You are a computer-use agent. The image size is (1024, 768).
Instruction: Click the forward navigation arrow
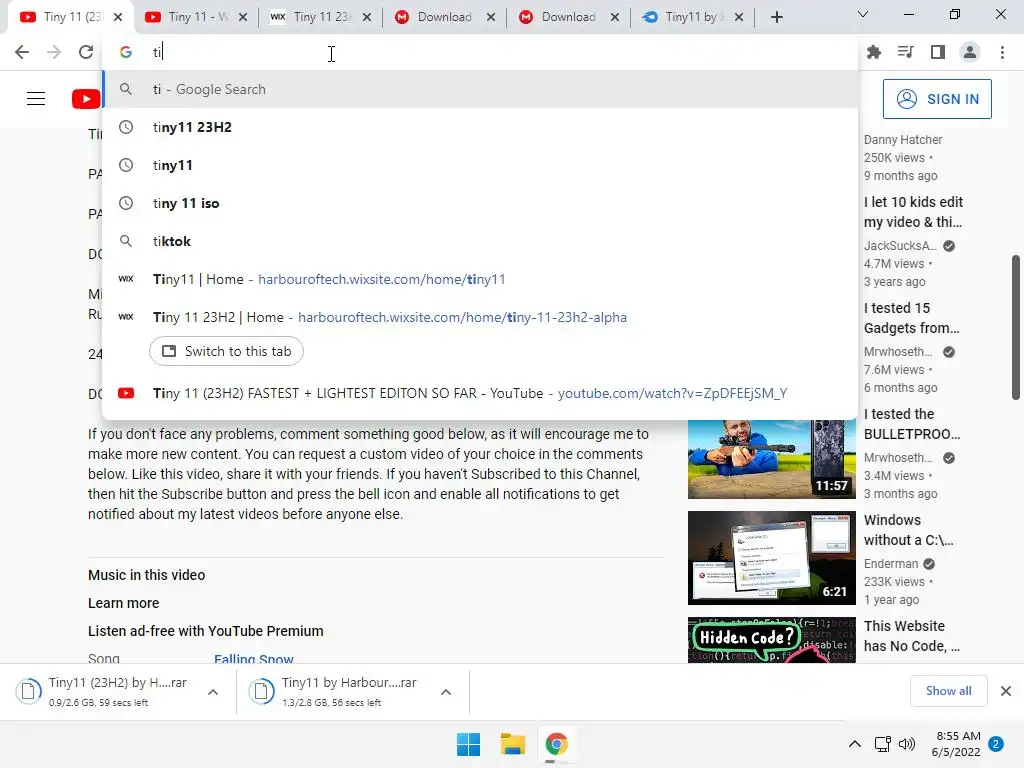(x=54, y=52)
